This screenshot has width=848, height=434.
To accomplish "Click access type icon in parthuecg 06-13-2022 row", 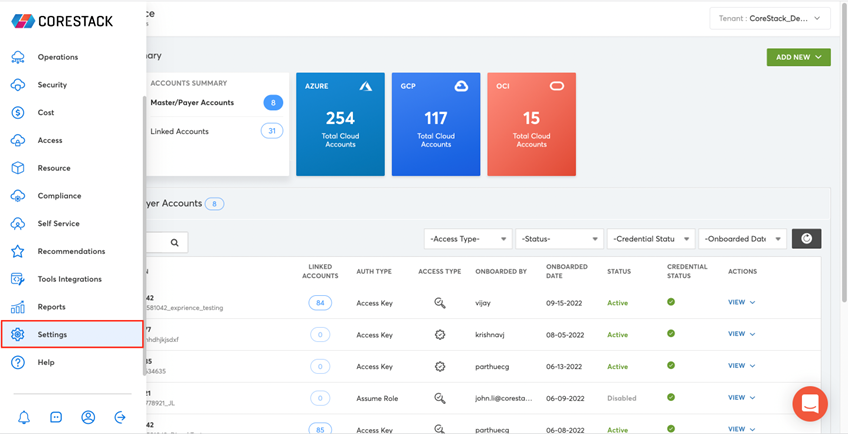I will [x=440, y=366].
